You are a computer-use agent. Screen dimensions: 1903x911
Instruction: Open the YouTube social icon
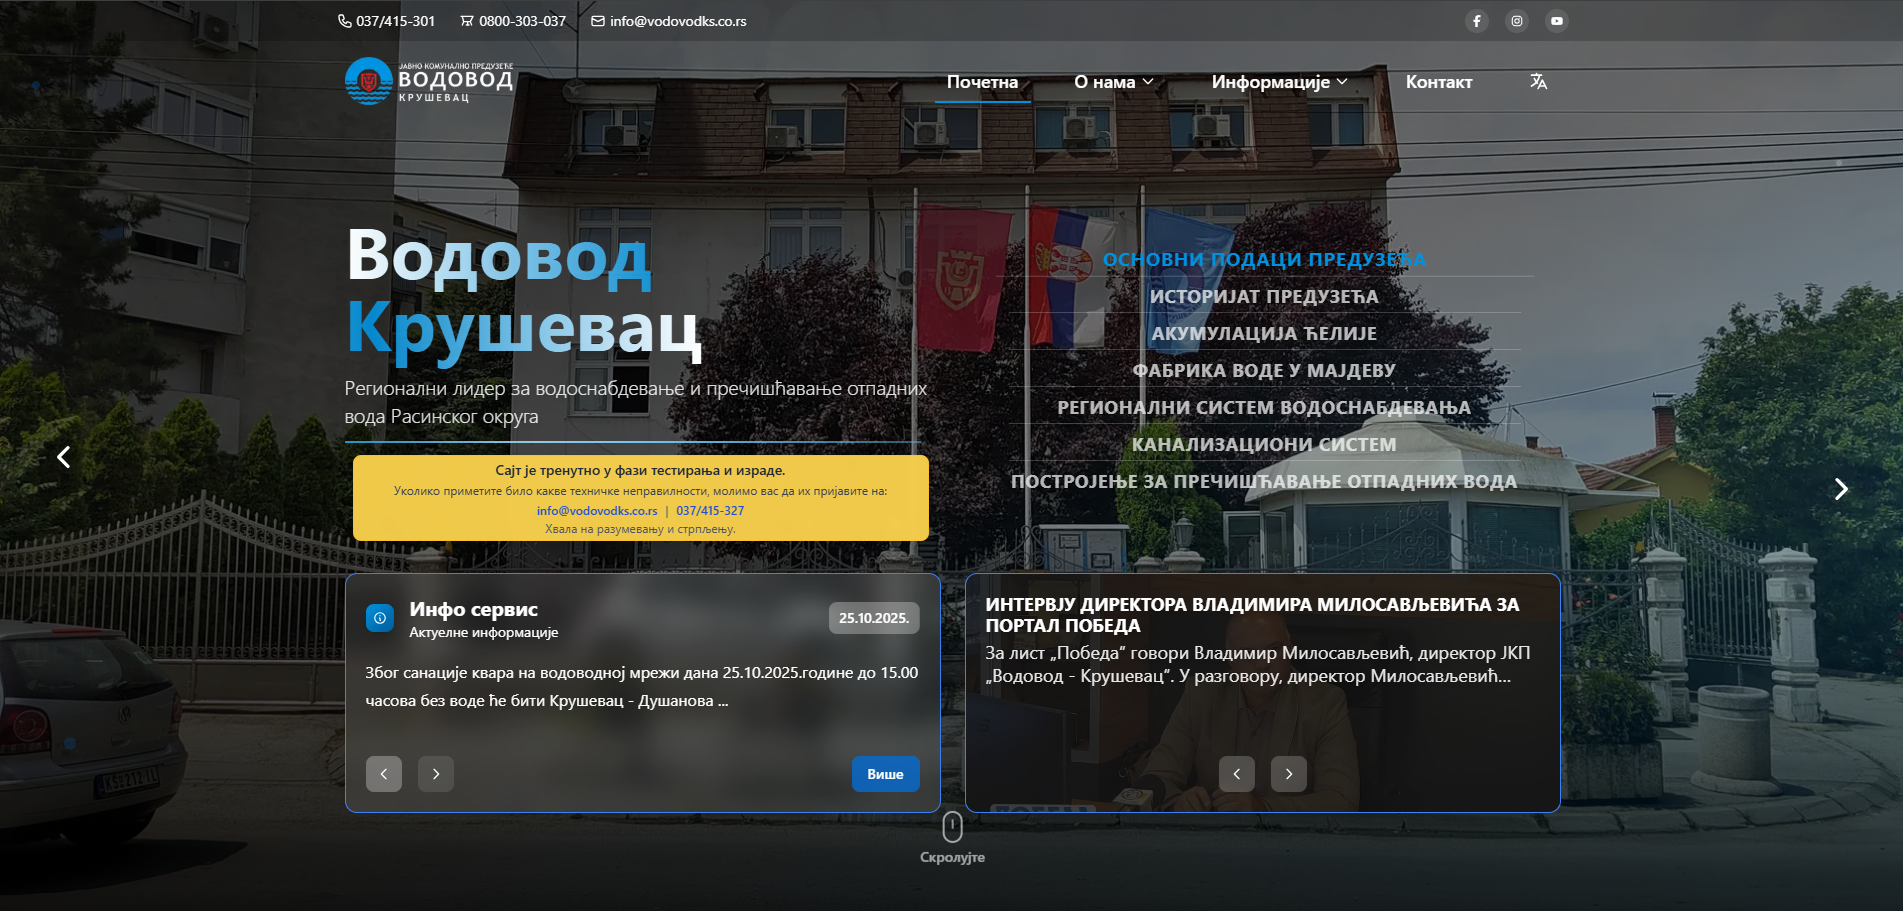tap(1556, 21)
